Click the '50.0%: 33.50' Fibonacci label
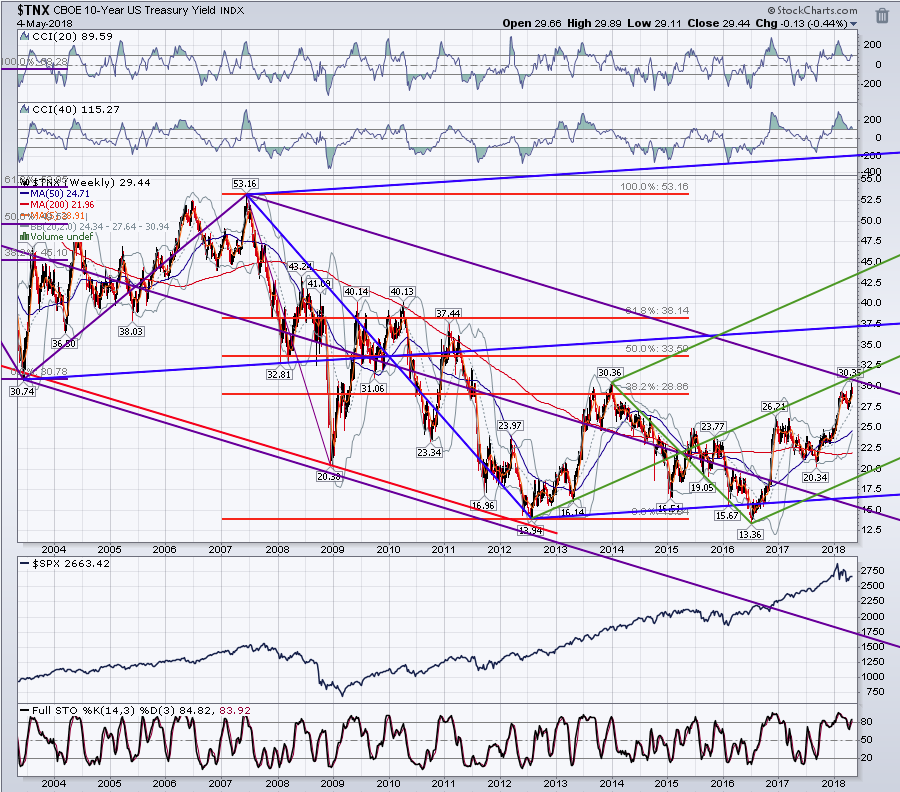The image size is (900, 792). (x=657, y=348)
